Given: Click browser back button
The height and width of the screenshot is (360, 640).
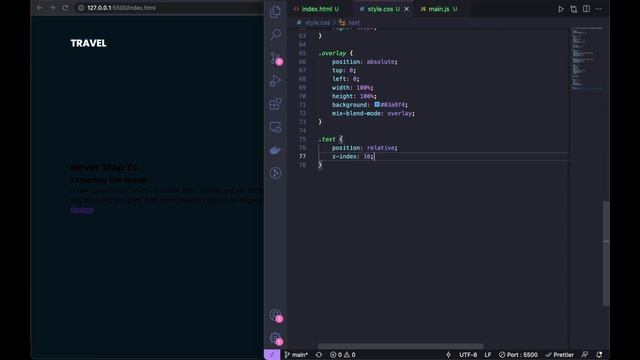Looking at the screenshot, I should click(x=40, y=8).
